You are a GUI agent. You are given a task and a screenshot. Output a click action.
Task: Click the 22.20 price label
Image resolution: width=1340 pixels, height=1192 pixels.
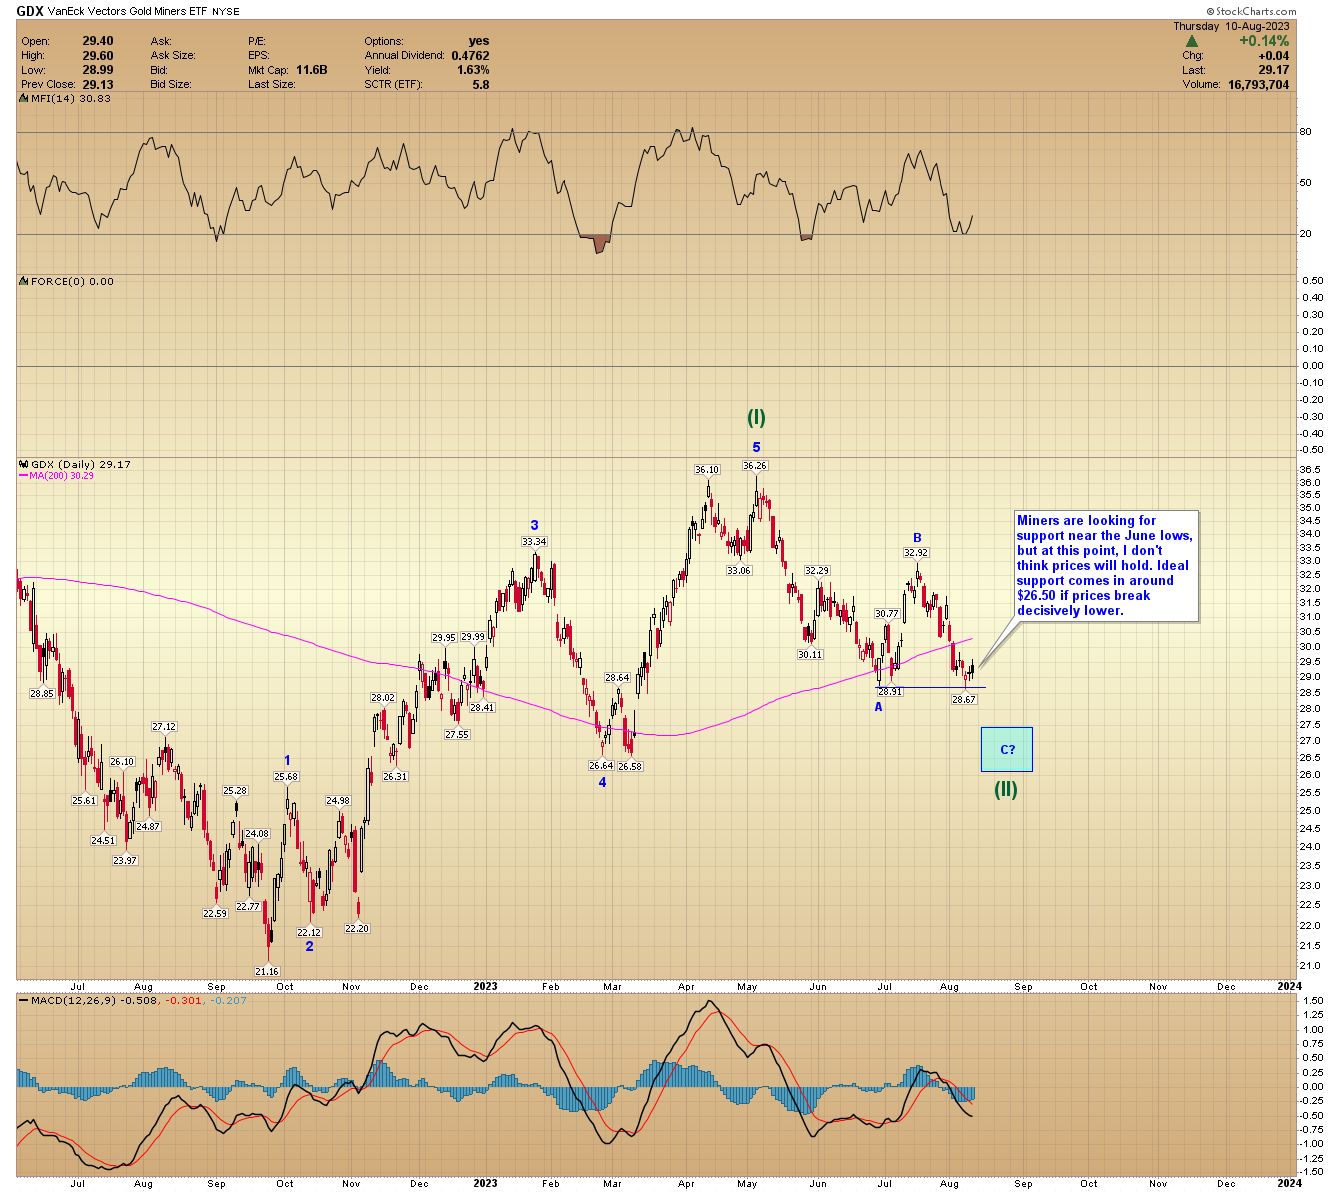point(357,929)
